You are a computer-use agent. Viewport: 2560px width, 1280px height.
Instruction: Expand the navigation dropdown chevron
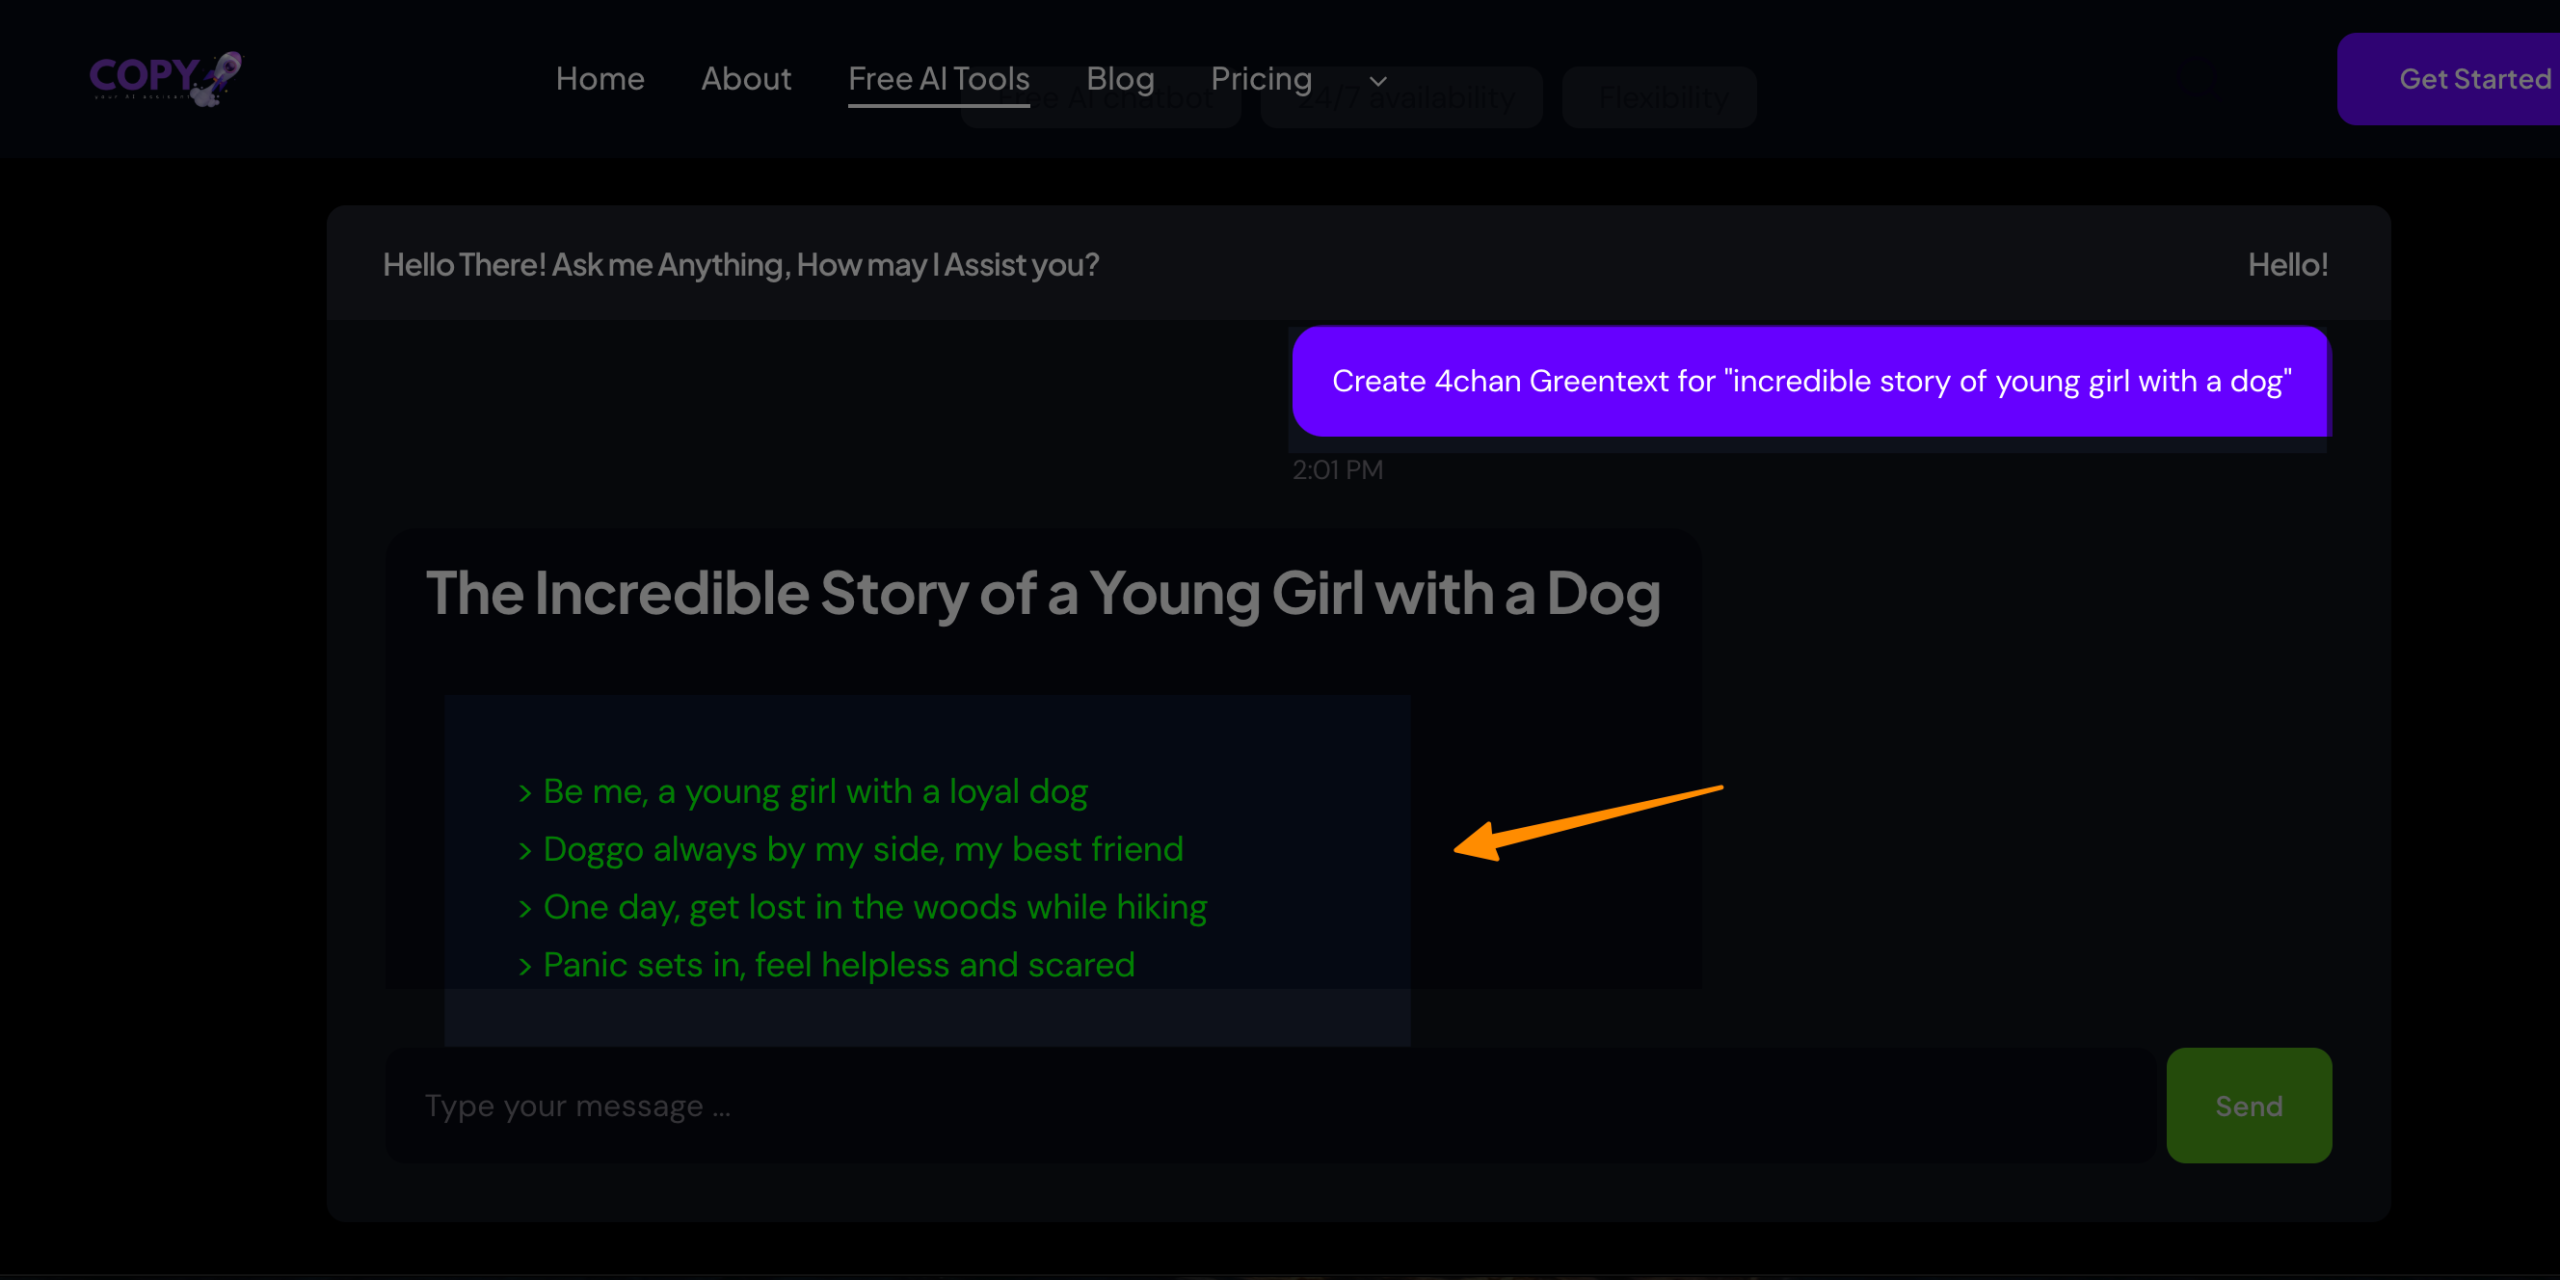(x=1378, y=81)
